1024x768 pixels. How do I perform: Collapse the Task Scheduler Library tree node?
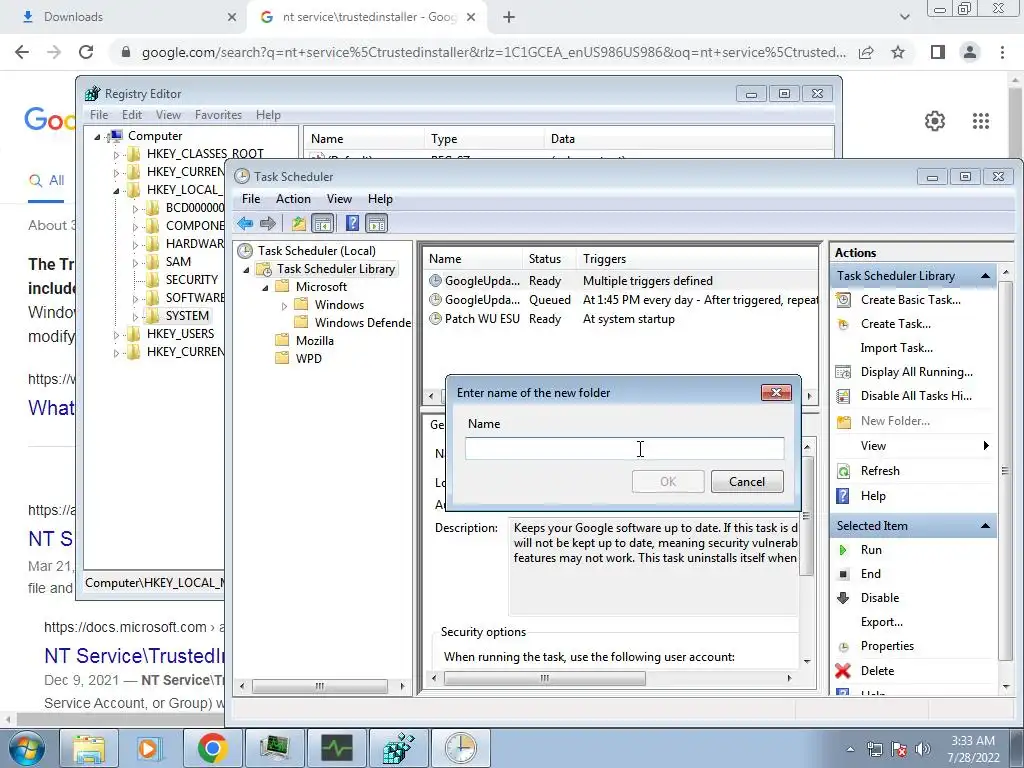pos(246,270)
